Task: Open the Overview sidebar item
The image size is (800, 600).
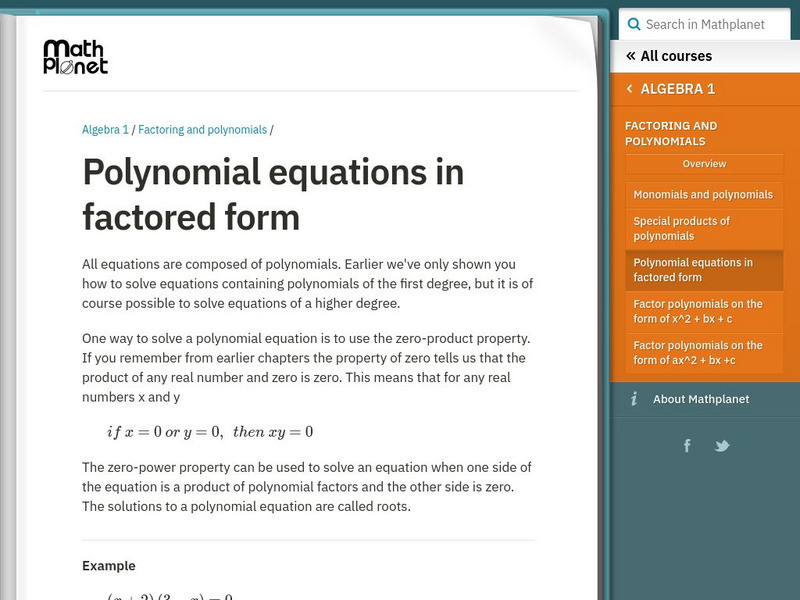Action: click(x=704, y=164)
